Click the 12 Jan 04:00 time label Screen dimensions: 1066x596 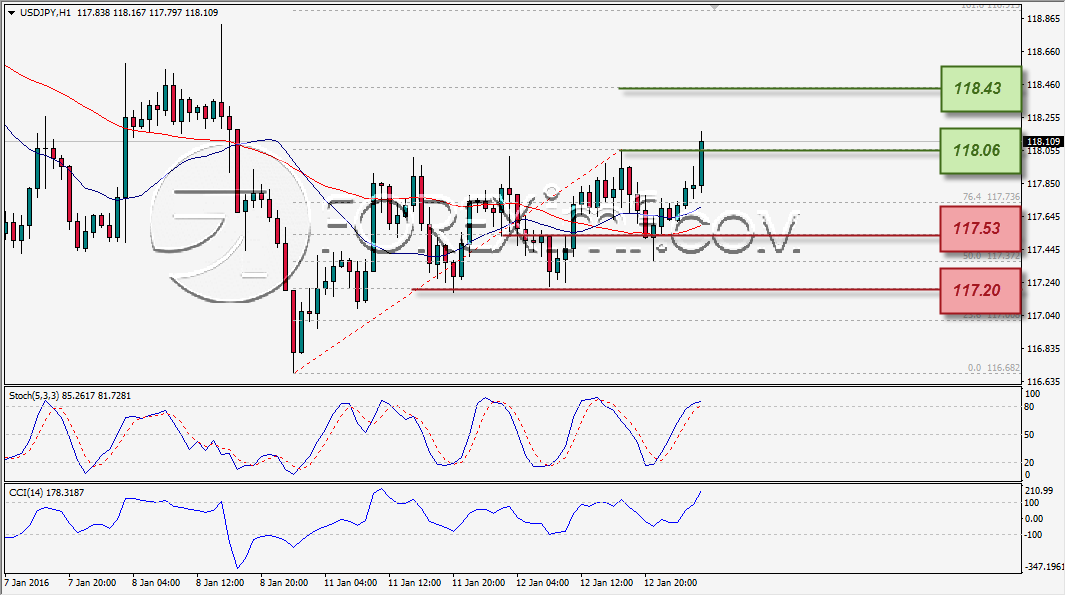click(x=542, y=582)
